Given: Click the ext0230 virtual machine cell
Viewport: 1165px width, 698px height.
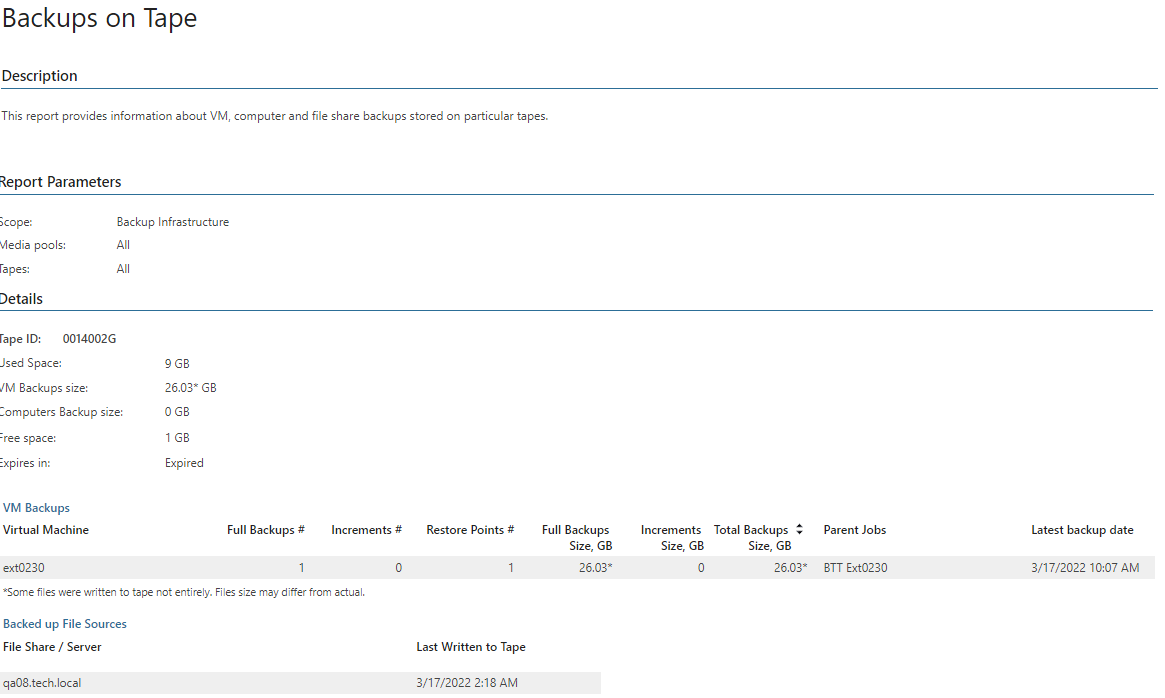Looking at the screenshot, I should pyautogui.click(x=24, y=568).
